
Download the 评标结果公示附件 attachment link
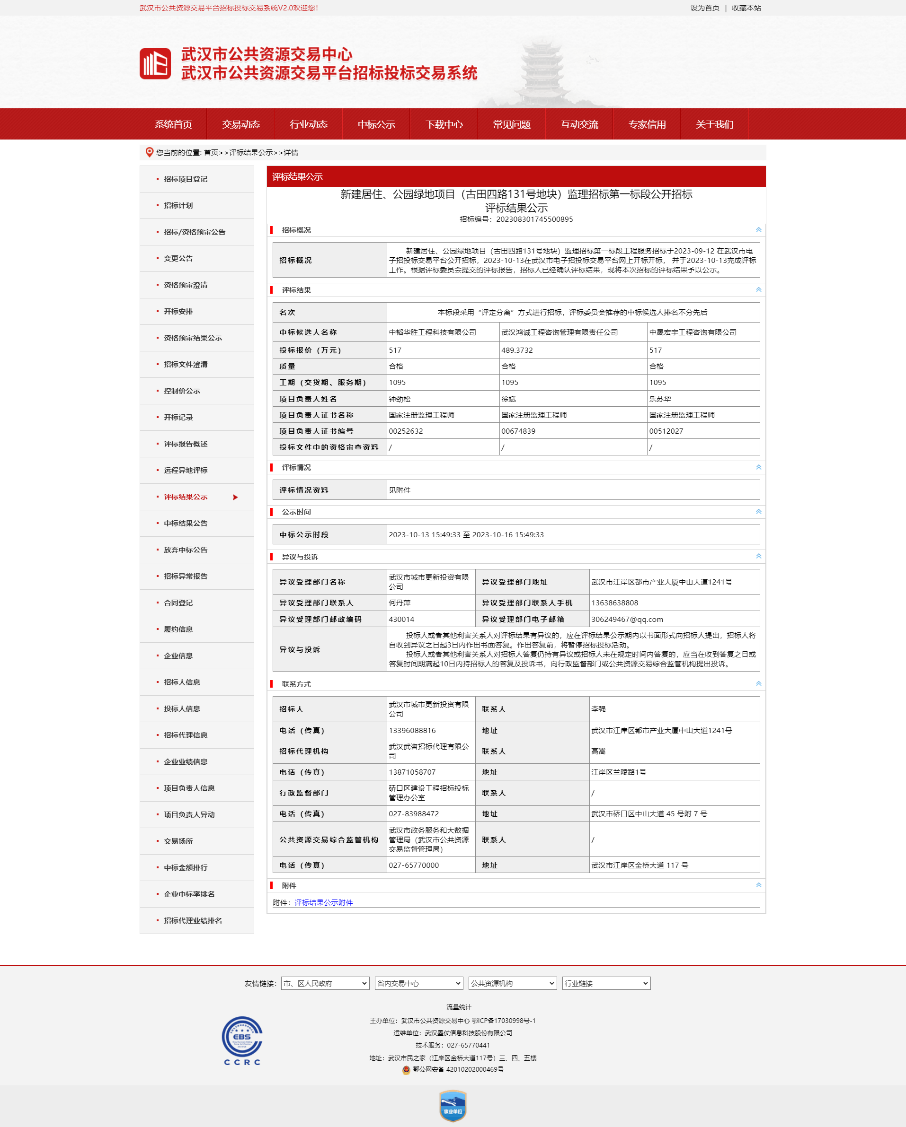pyautogui.click(x=323, y=902)
